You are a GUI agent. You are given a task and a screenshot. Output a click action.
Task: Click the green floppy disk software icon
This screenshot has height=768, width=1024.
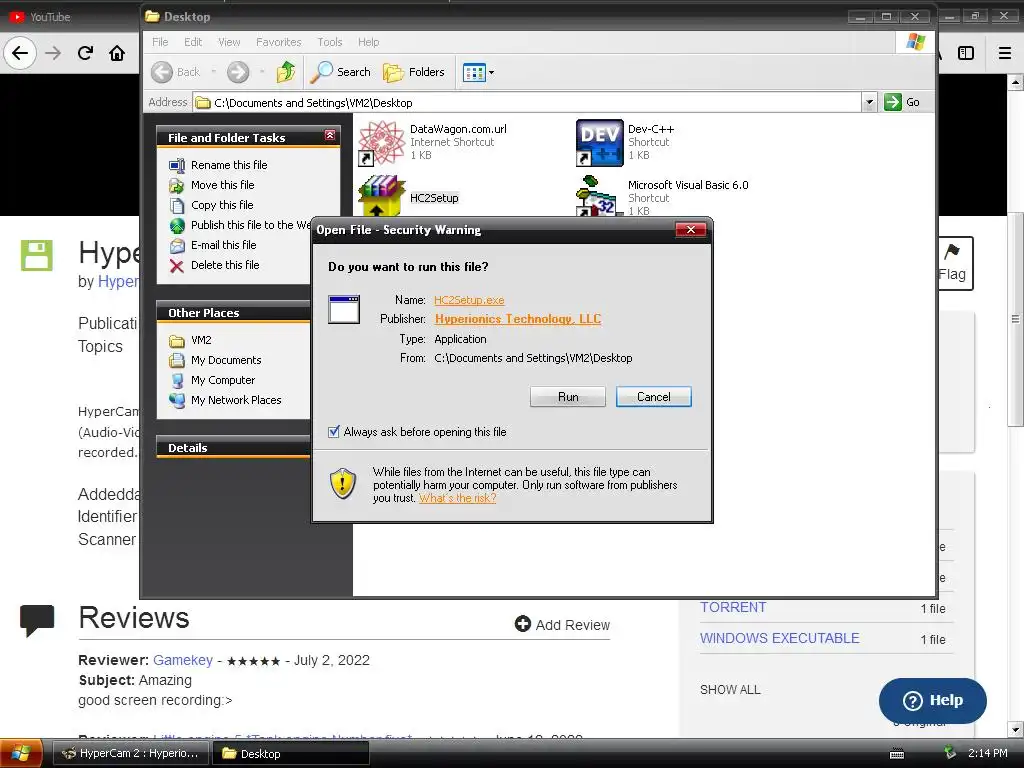[37, 255]
